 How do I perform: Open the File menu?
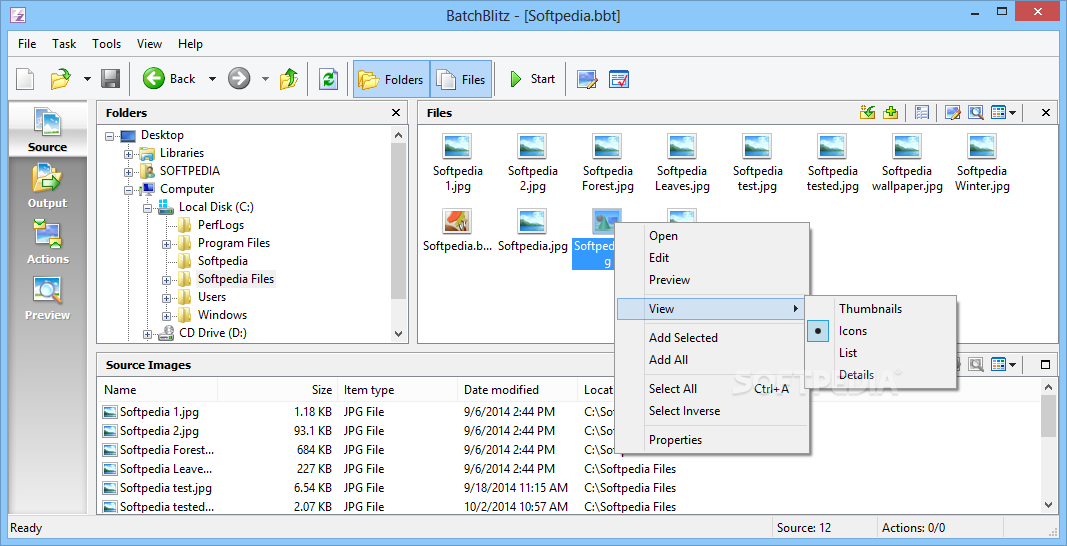[27, 44]
